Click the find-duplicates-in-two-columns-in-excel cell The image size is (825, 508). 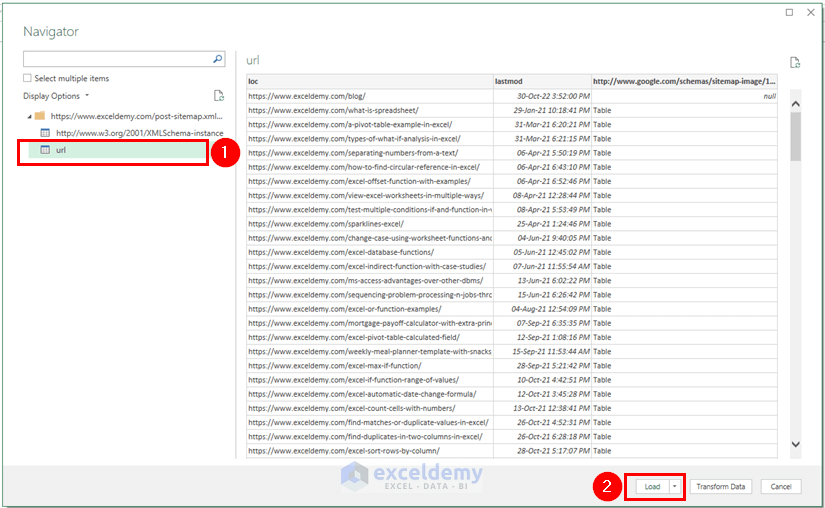click(369, 437)
